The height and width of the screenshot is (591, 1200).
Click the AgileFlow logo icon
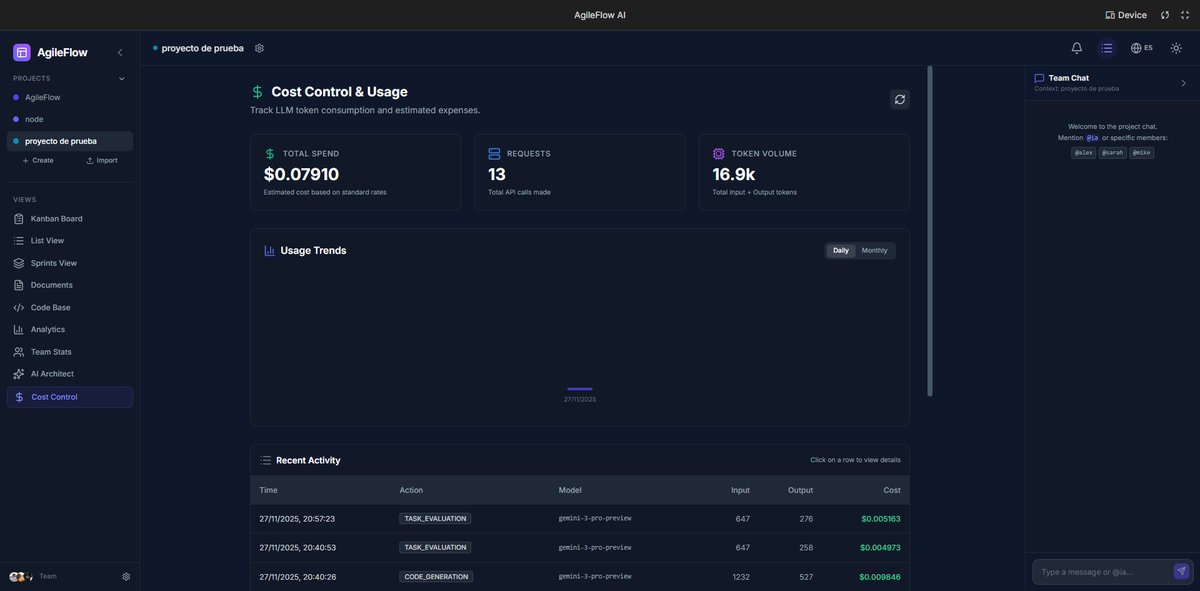22,52
